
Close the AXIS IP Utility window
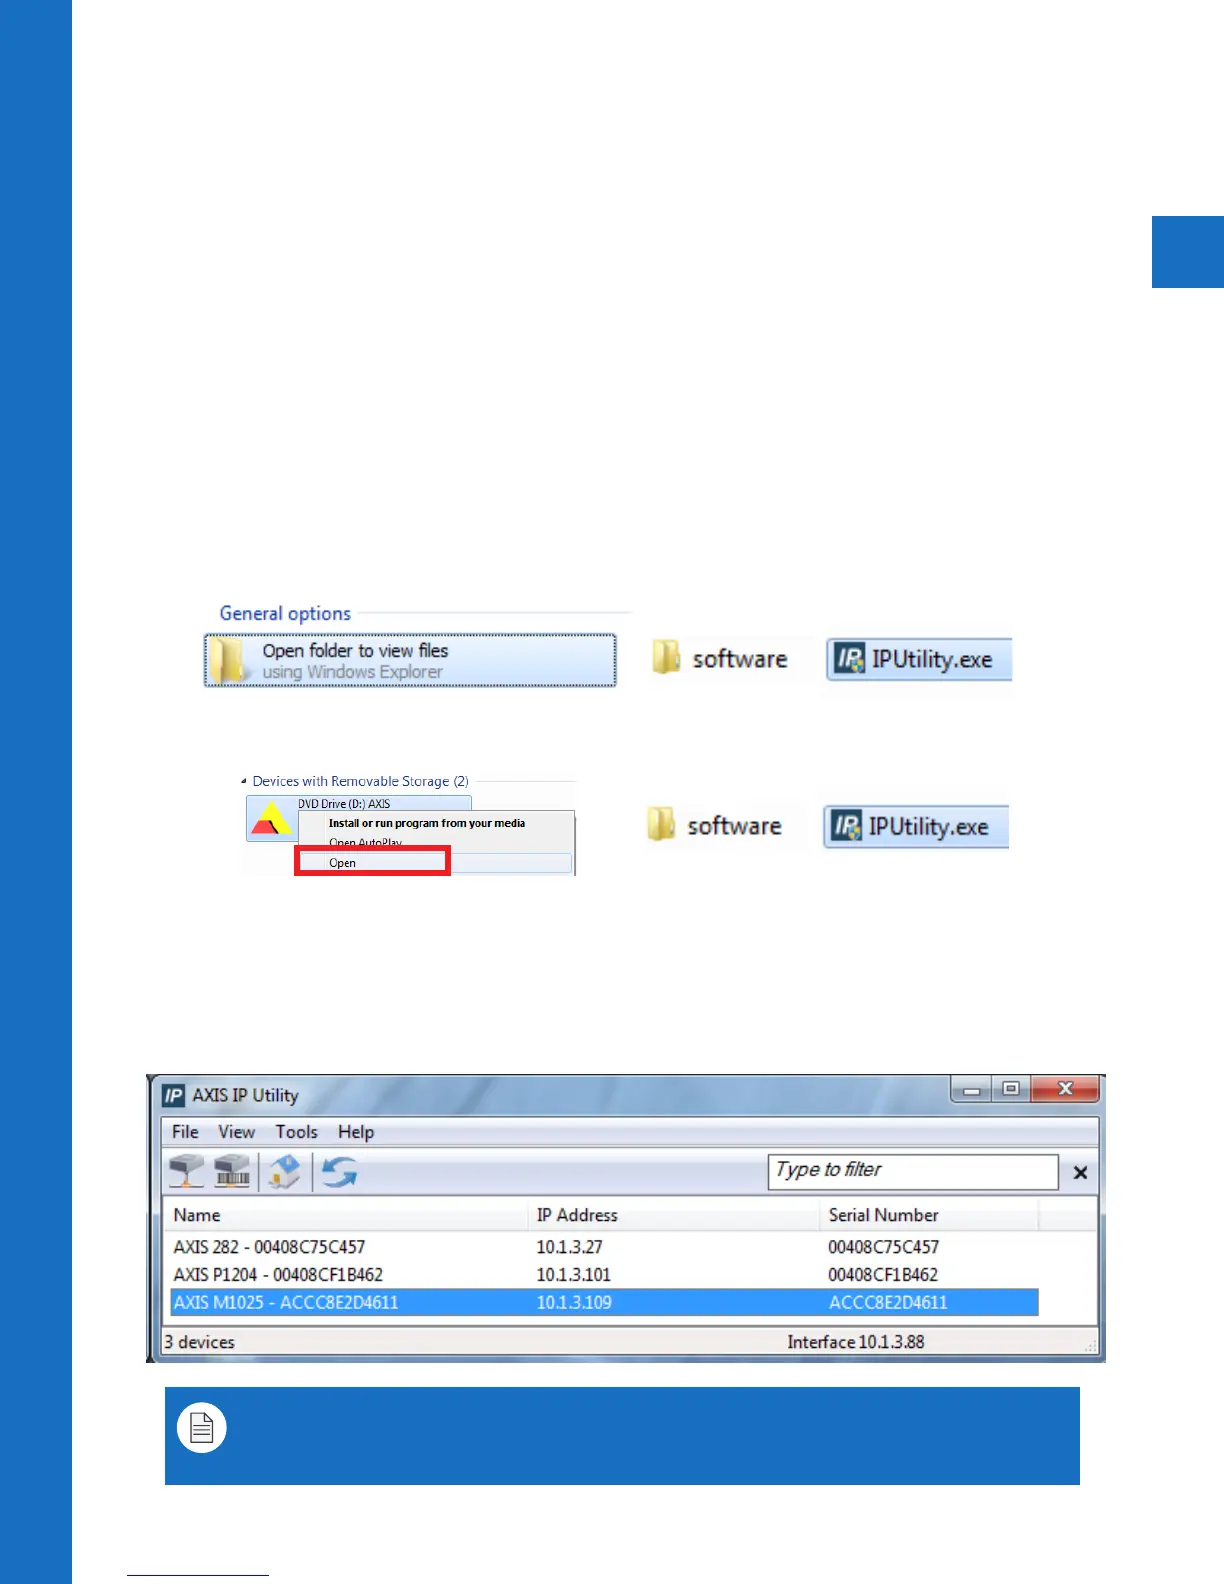[x=1065, y=1089]
